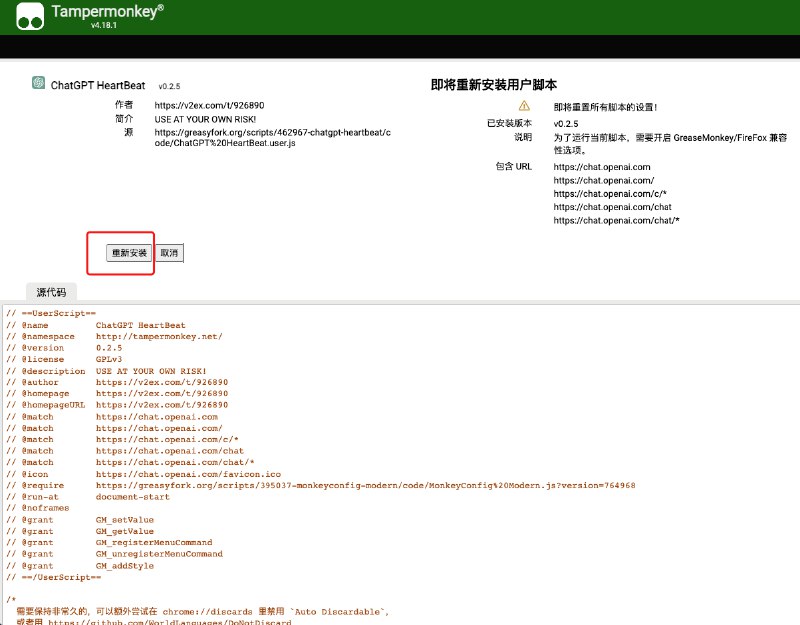Click the @license GPLv3 code line
The image size is (800, 625).
click(x=64, y=359)
